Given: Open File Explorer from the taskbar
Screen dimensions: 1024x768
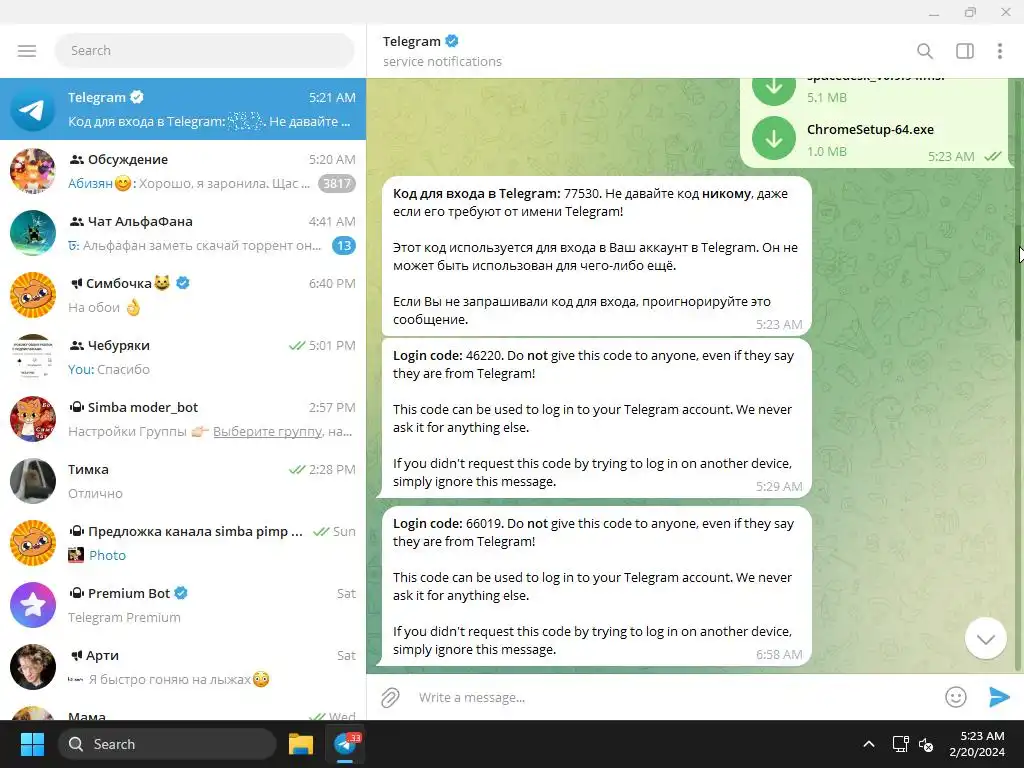Looking at the screenshot, I should click(301, 744).
